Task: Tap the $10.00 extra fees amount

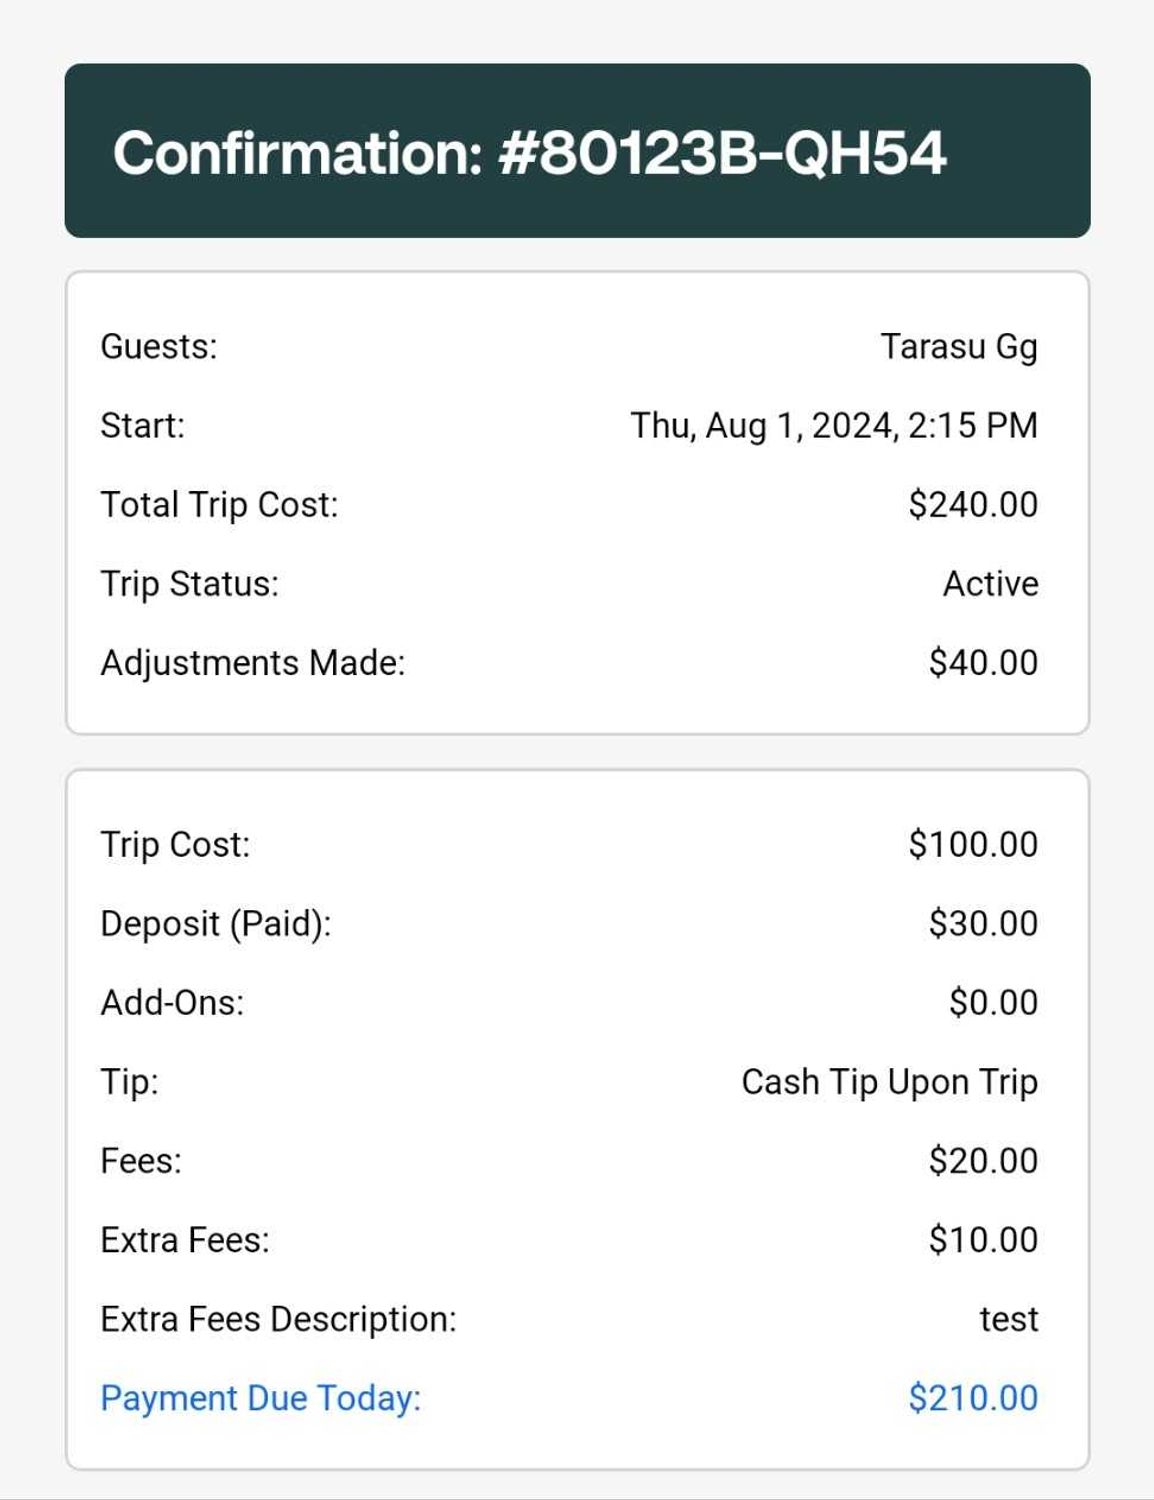Action: coord(982,1240)
